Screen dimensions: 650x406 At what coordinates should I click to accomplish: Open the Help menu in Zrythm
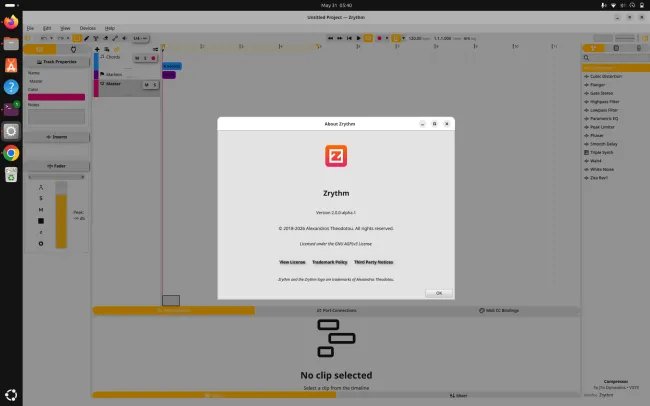tap(109, 28)
